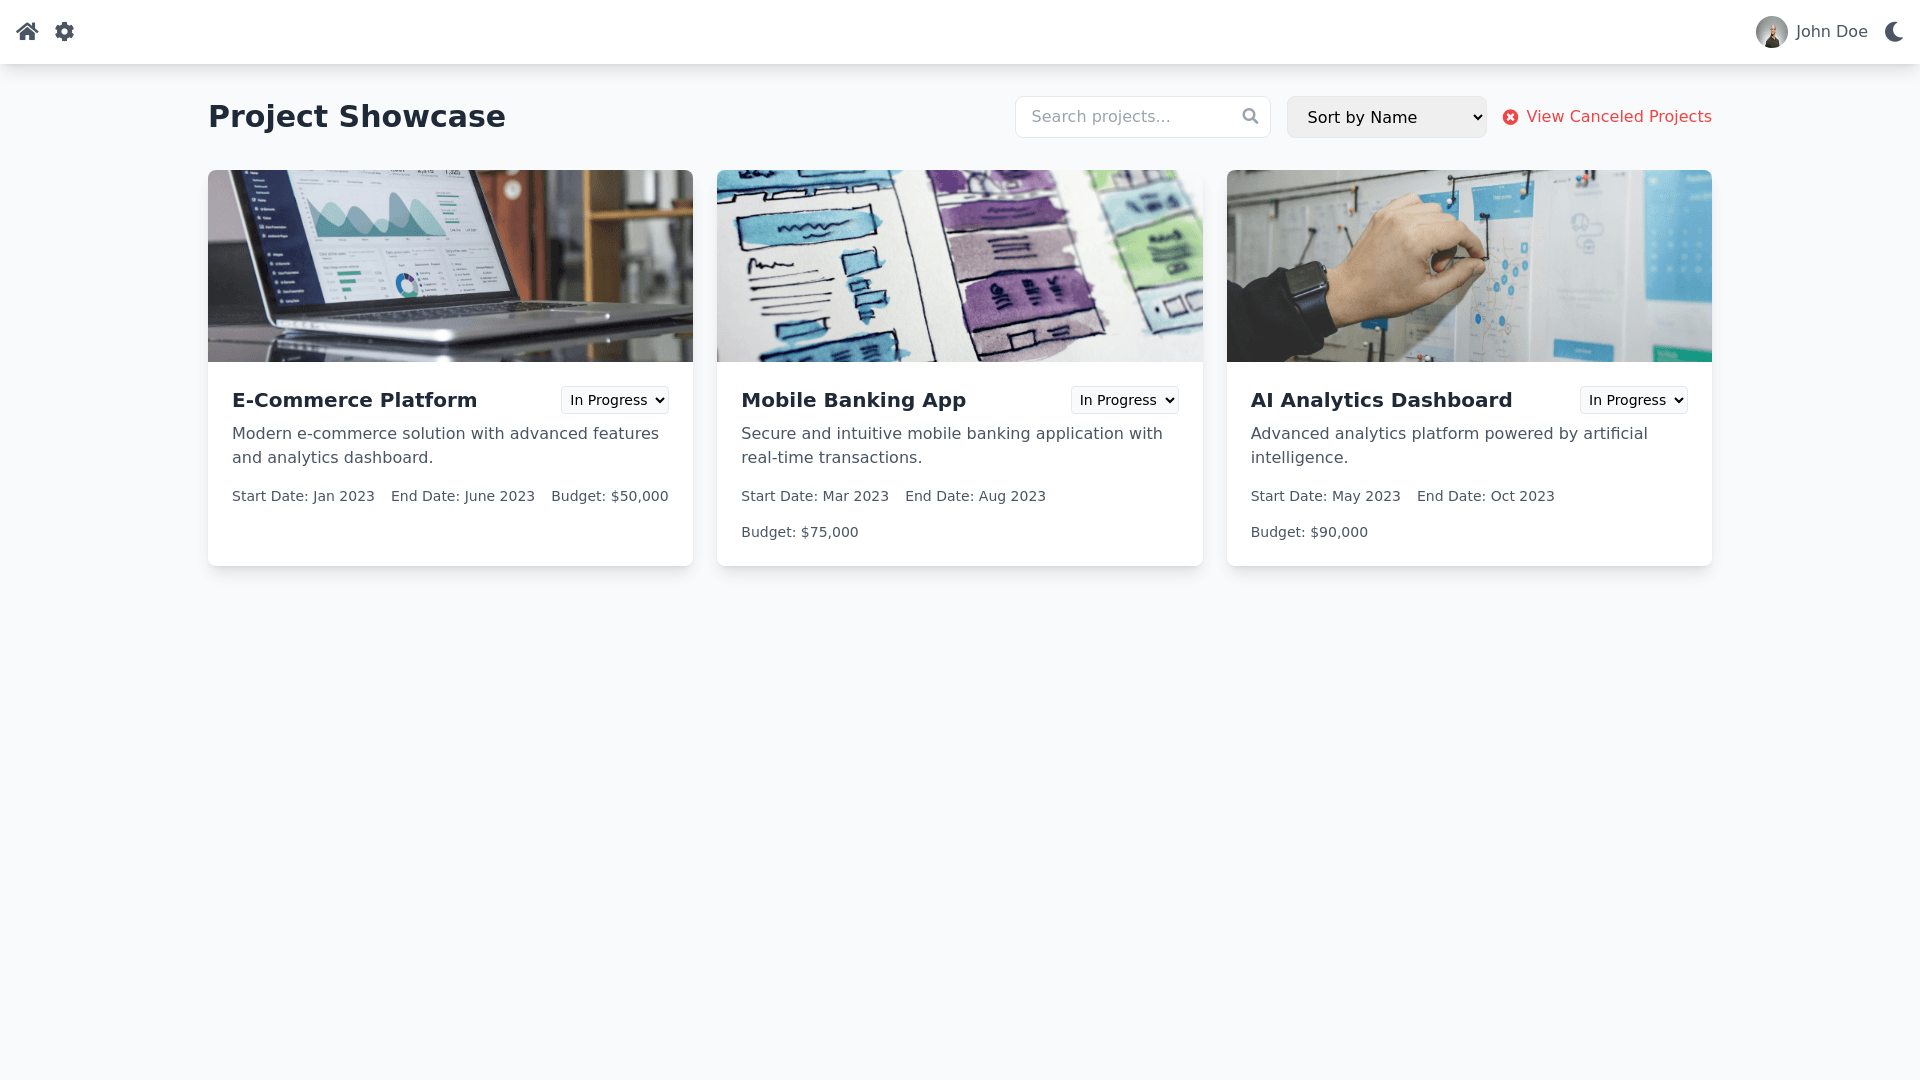Change E-Commerce Platform status dropdown

(x=615, y=400)
